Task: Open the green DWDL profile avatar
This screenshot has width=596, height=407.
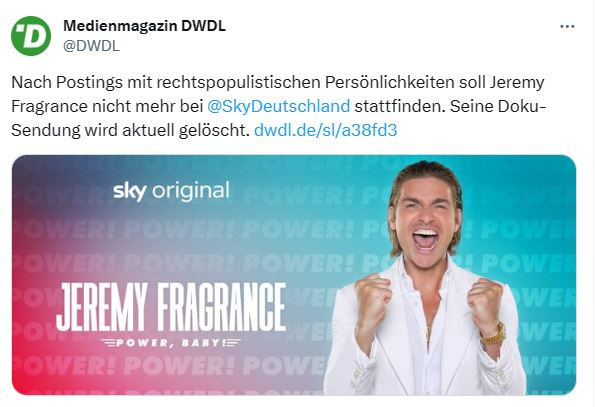Action: pyautogui.click(x=31, y=36)
